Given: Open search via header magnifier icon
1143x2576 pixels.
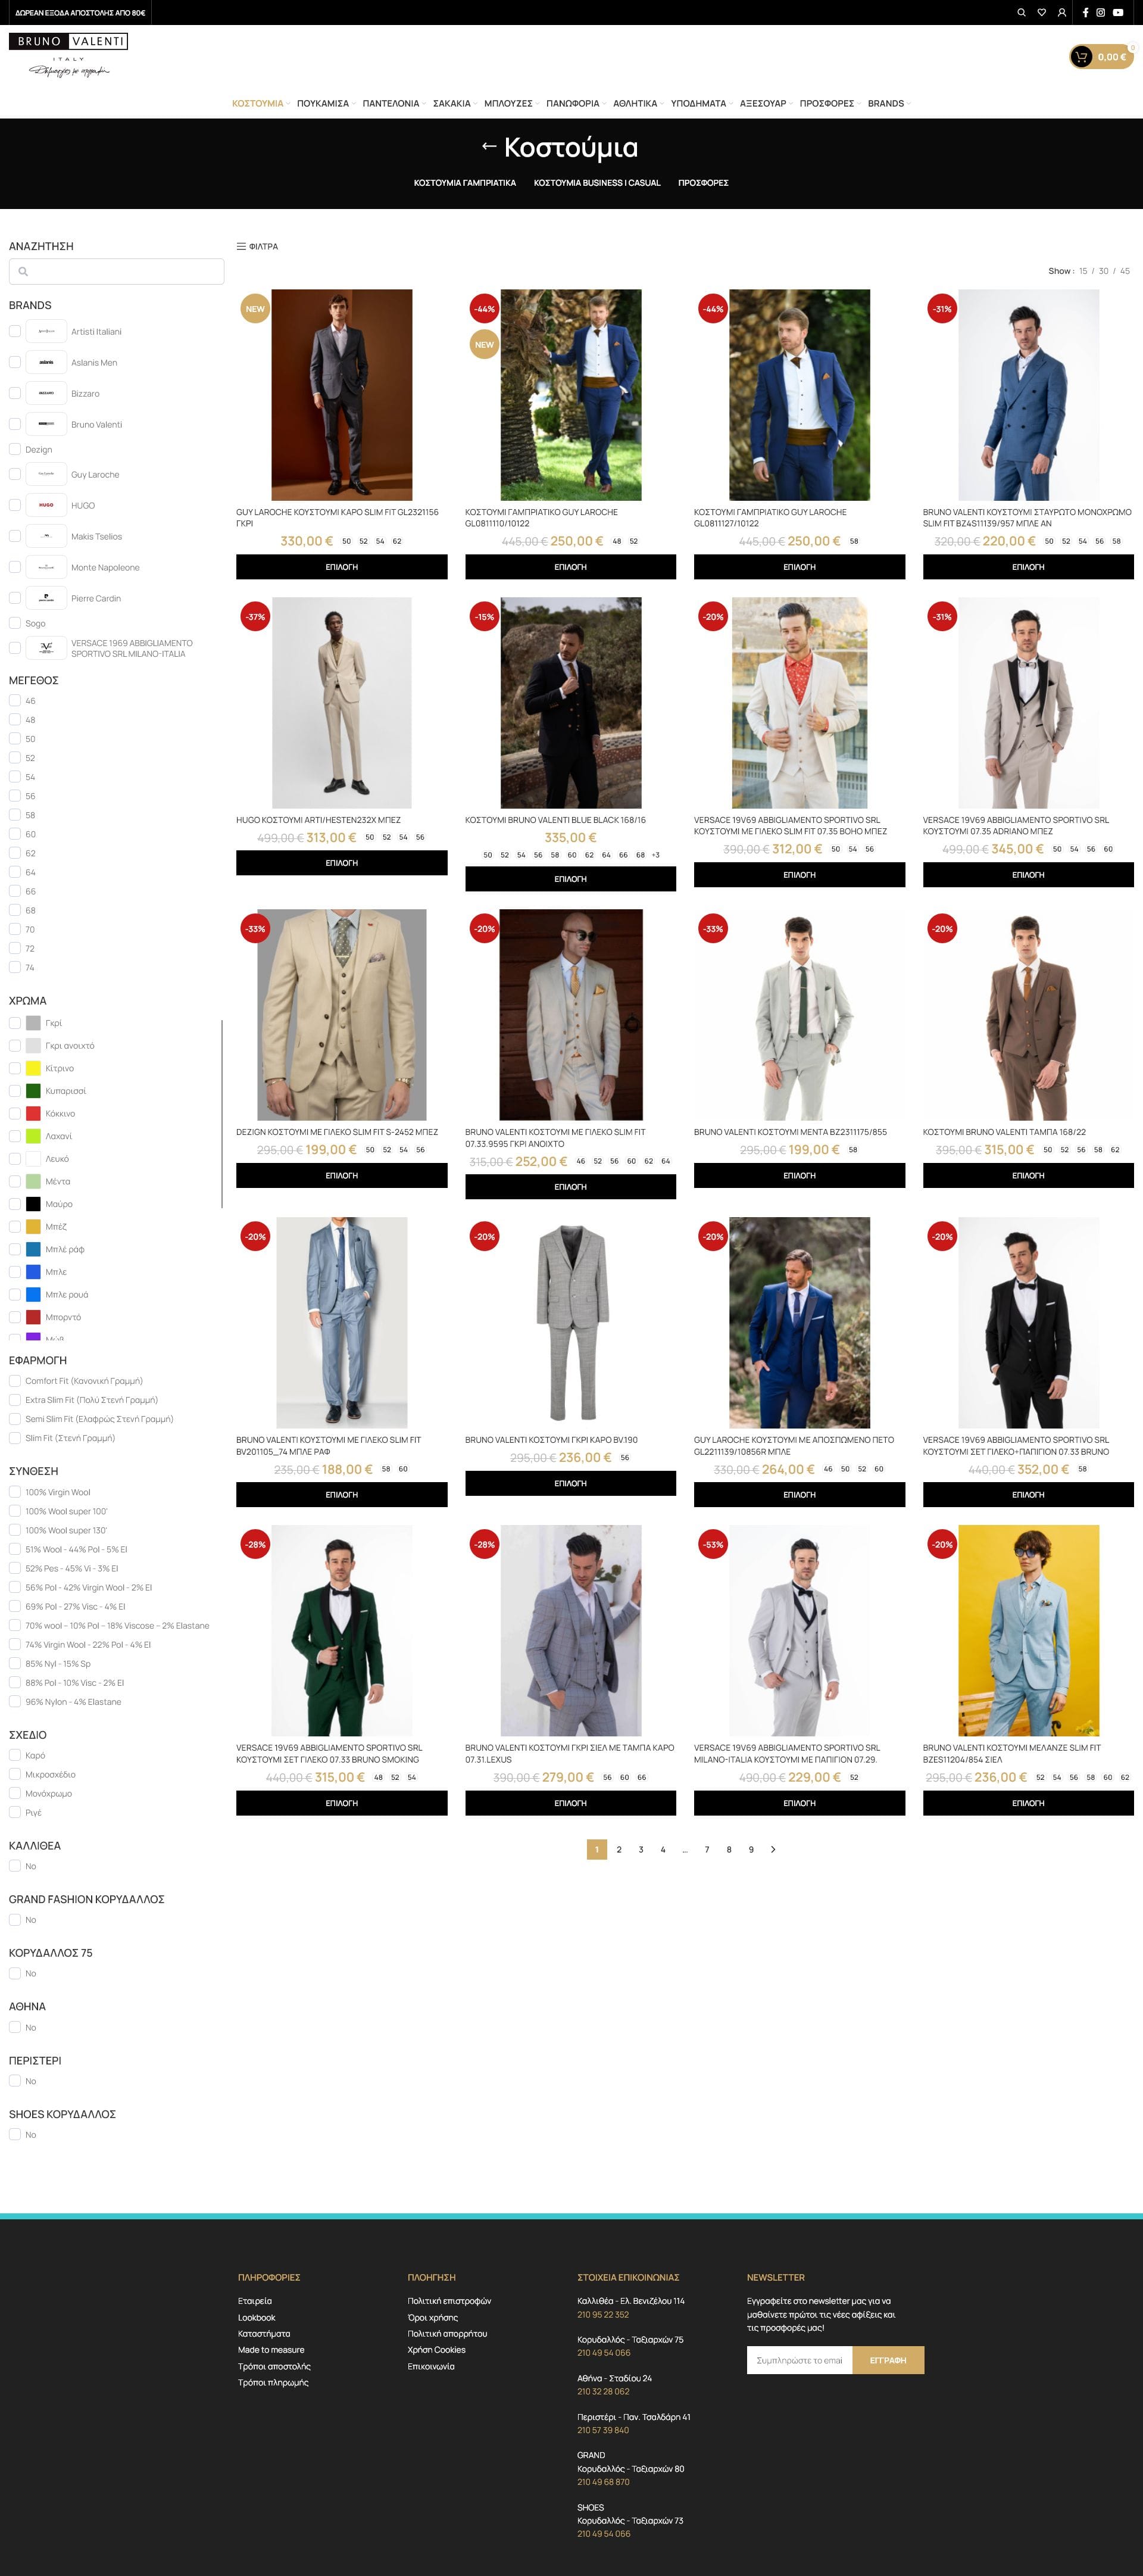Looking at the screenshot, I should [1021, 13].
